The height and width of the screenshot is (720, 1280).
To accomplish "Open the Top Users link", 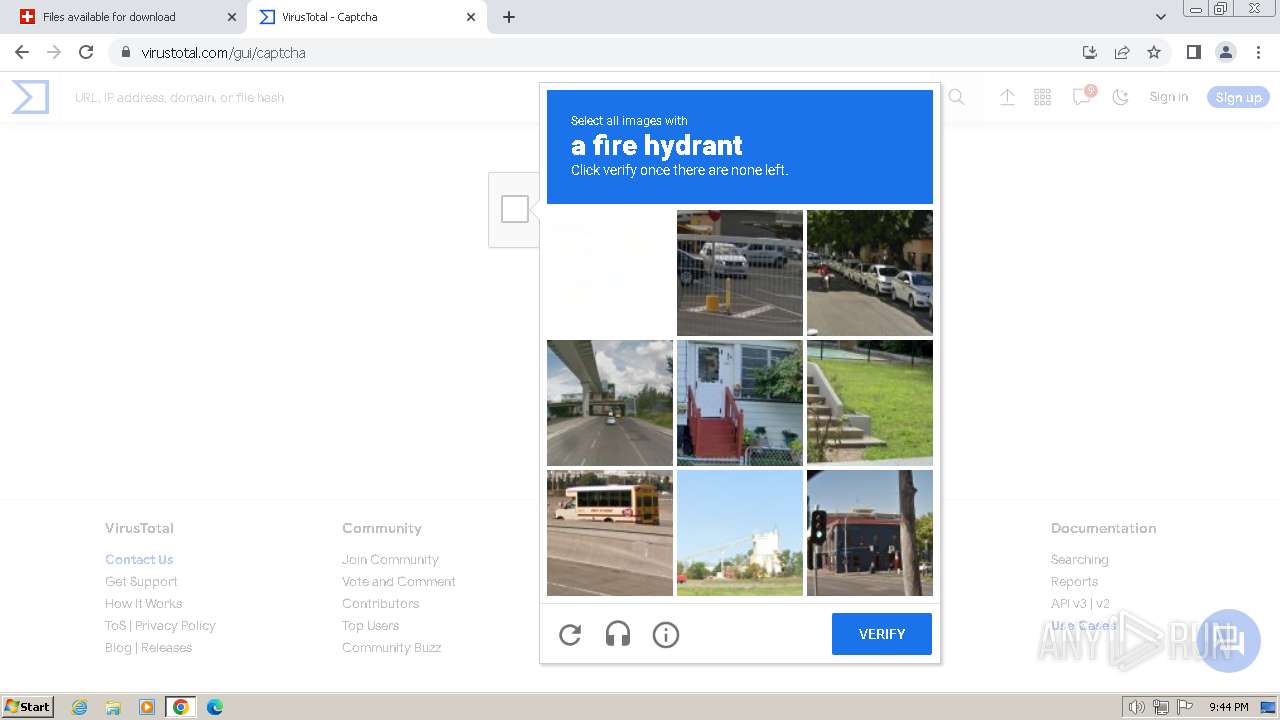I will click(370, 625).
